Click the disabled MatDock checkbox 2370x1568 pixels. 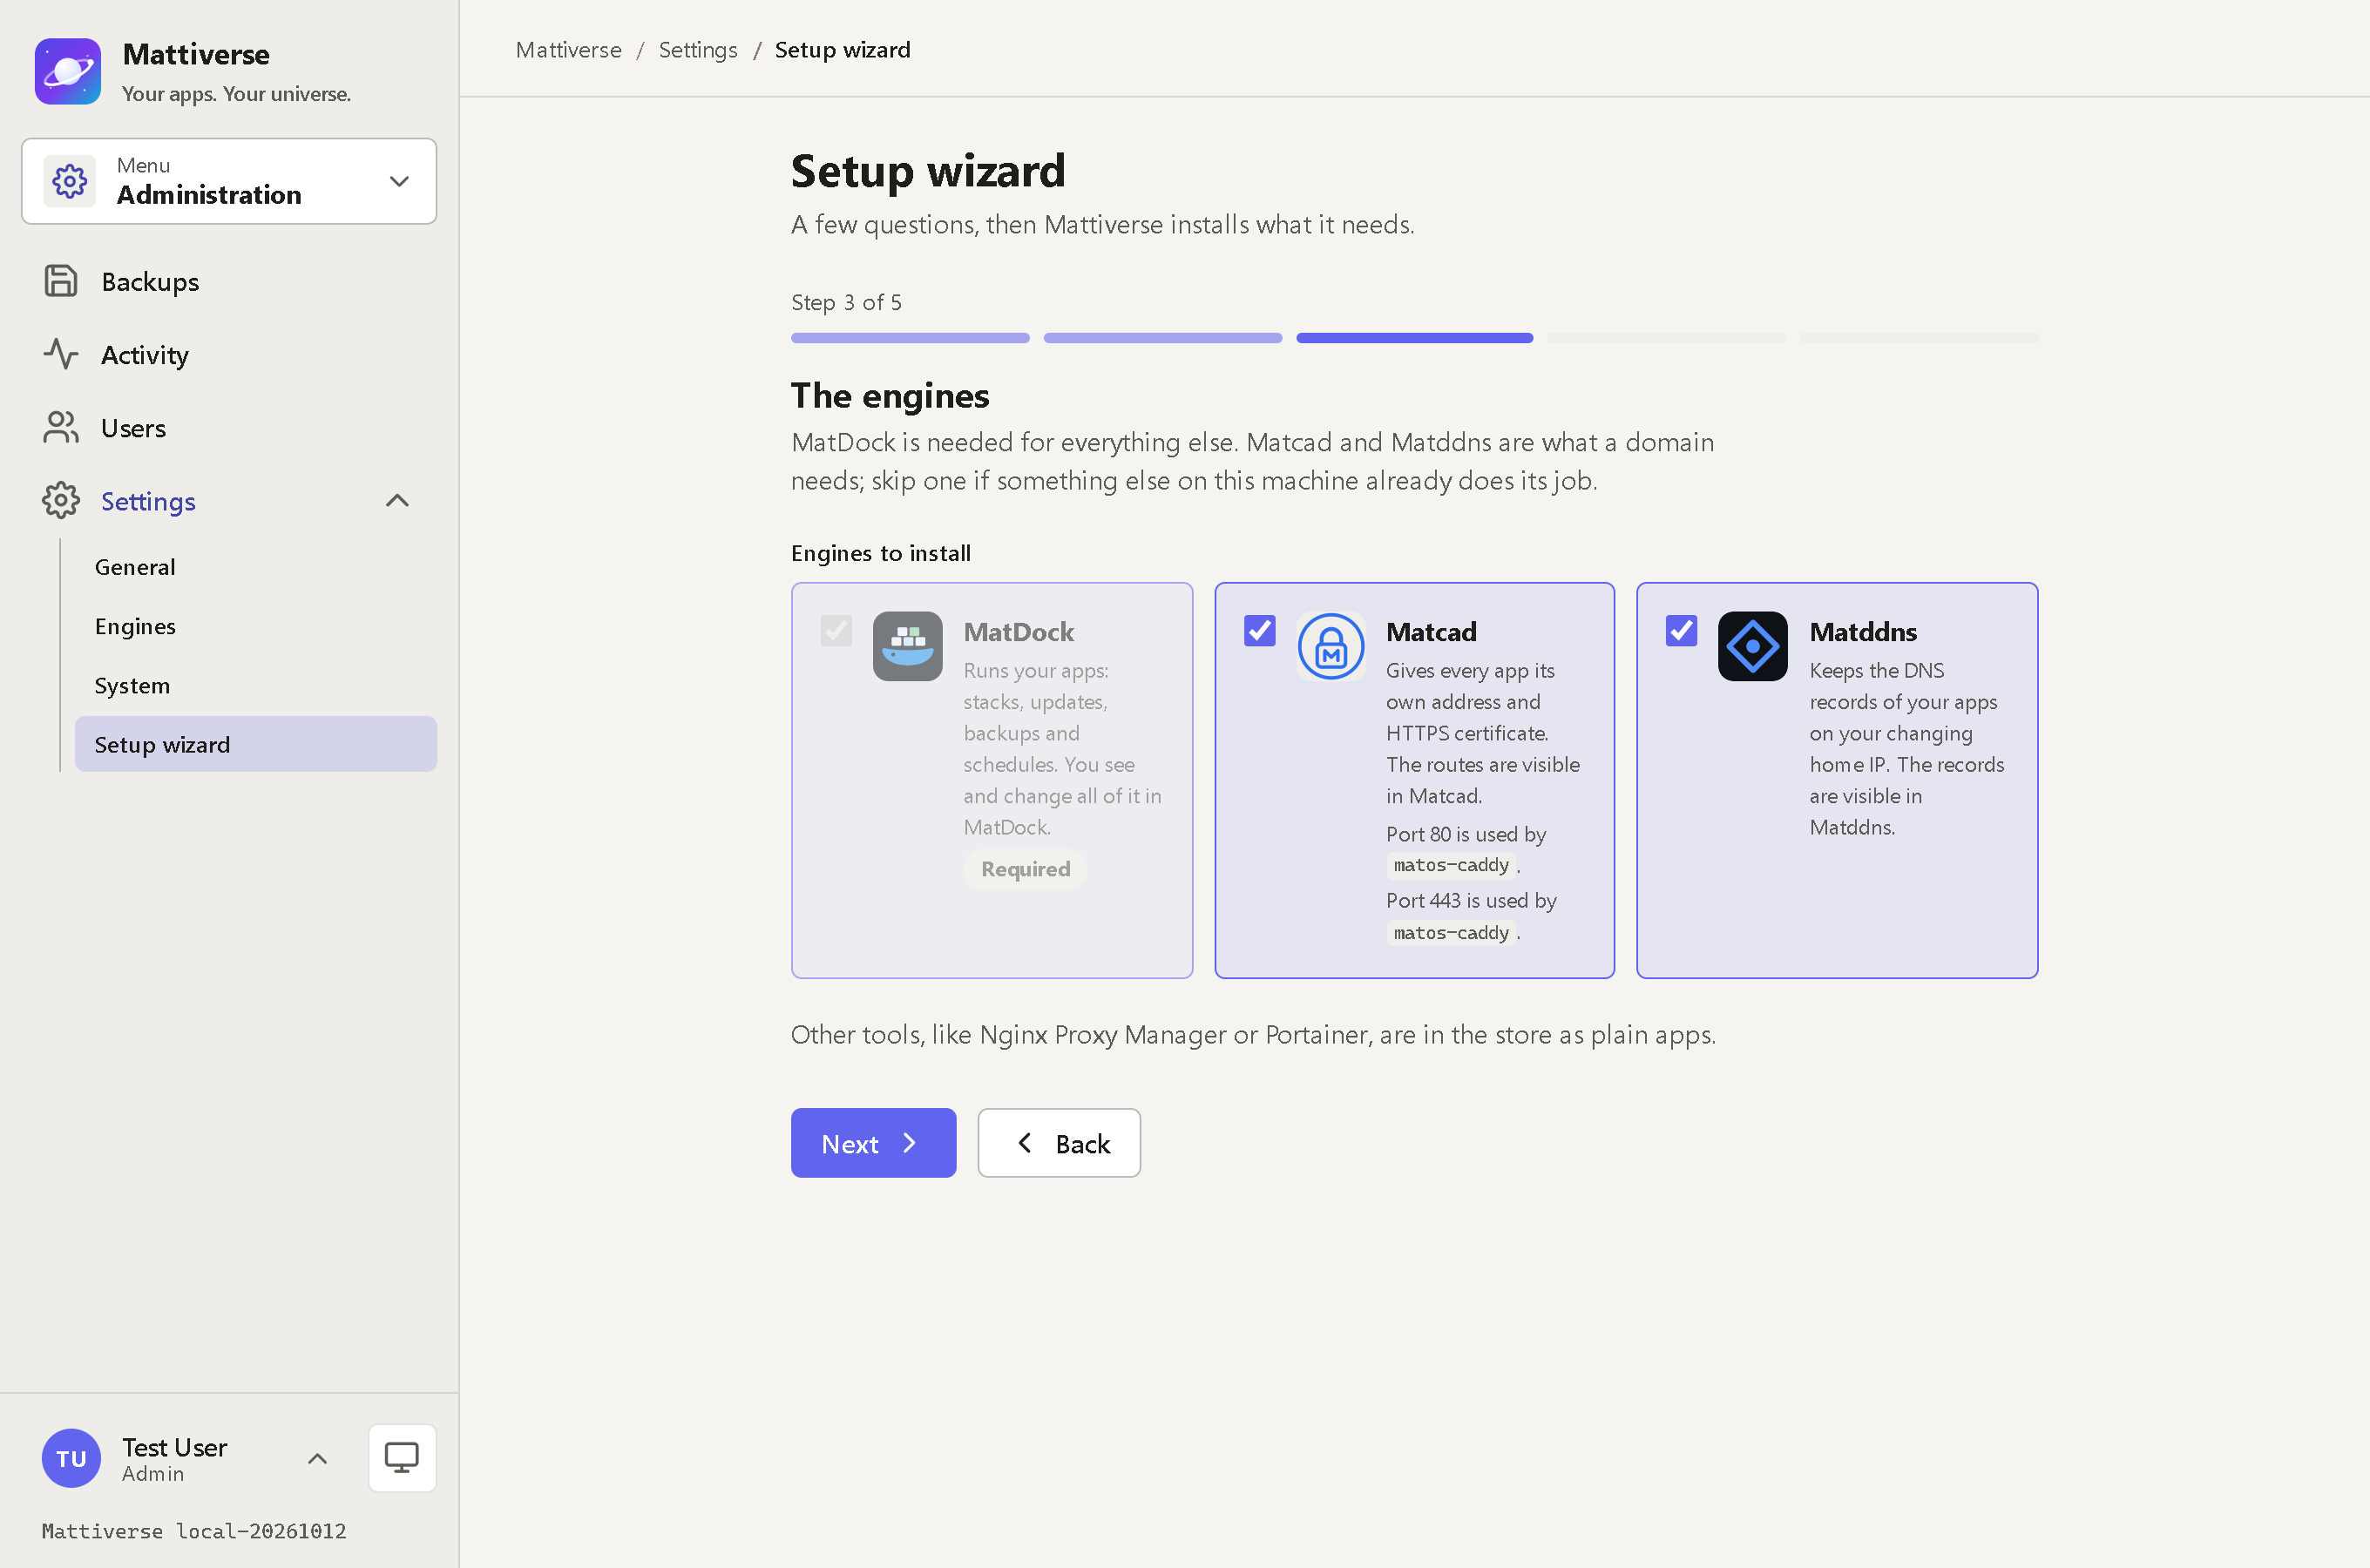point(836,630)
